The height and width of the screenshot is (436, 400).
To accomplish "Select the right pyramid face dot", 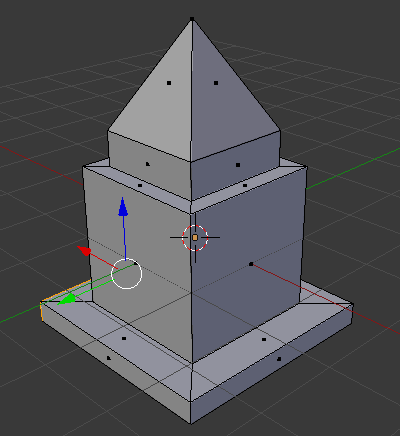I will [216, 83].
